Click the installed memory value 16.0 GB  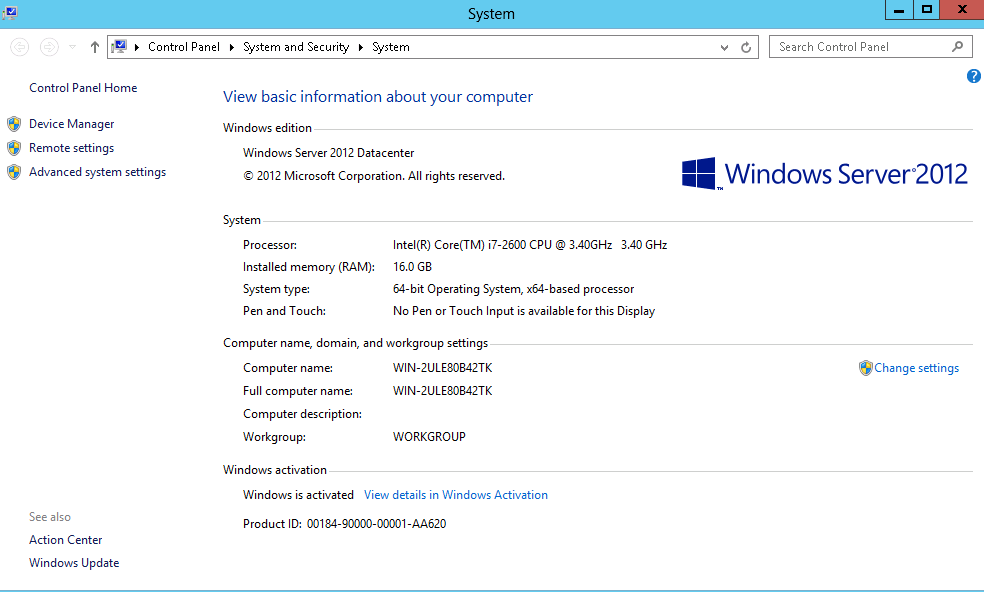tap(412, 267)
